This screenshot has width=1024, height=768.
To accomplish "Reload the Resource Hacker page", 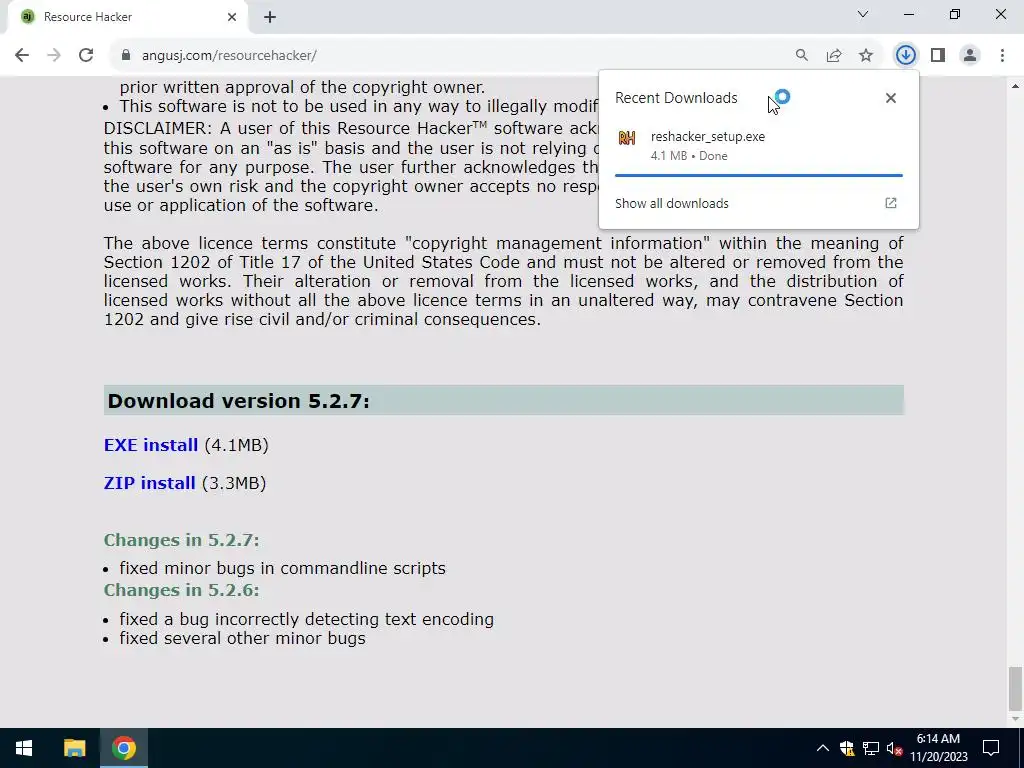I will pyautogui.click(x=86, y=56).
